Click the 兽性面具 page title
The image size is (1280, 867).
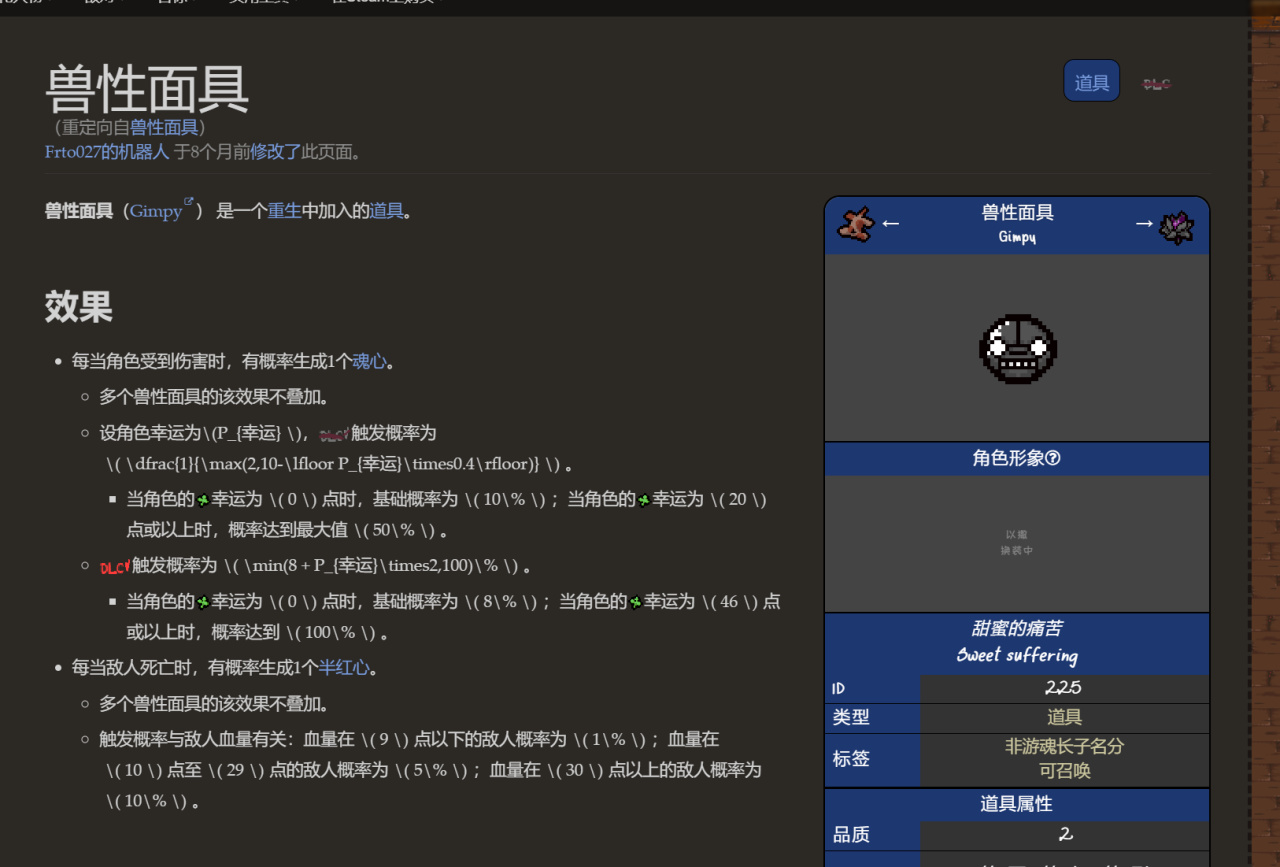(x=147, y=88)
